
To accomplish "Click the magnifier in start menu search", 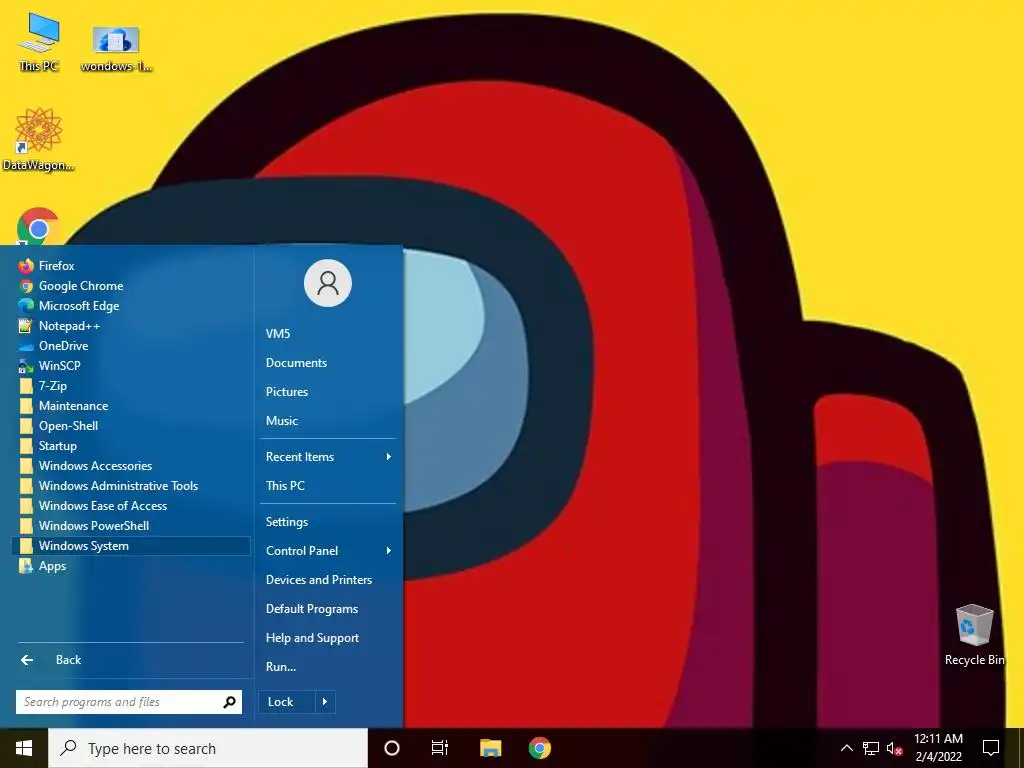I will coord(229,702).
